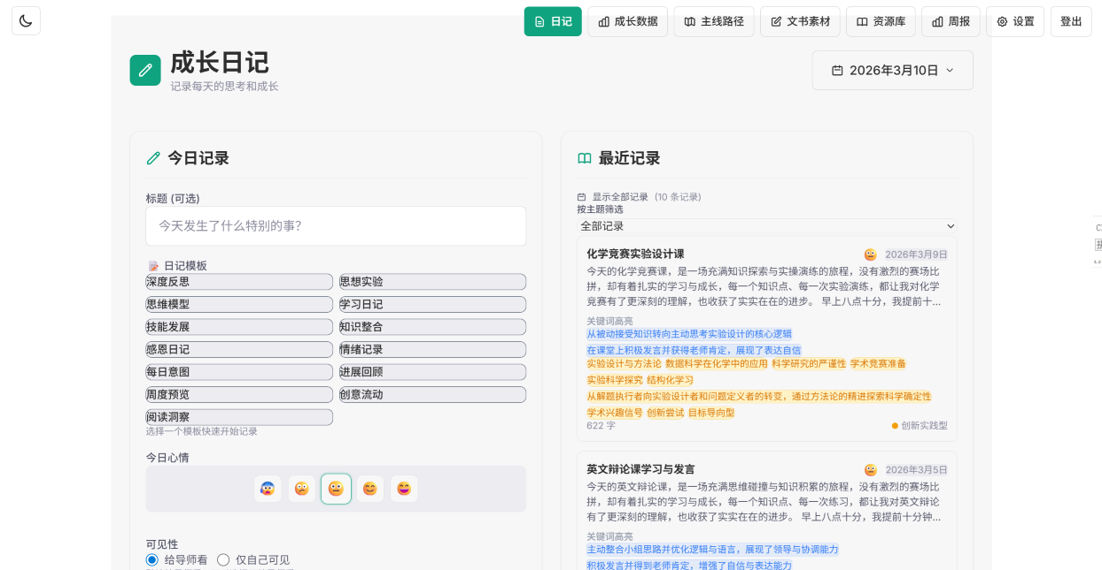Open 设置 settings page
This screenshot has height=570, width=1102.
[1015, 22]
